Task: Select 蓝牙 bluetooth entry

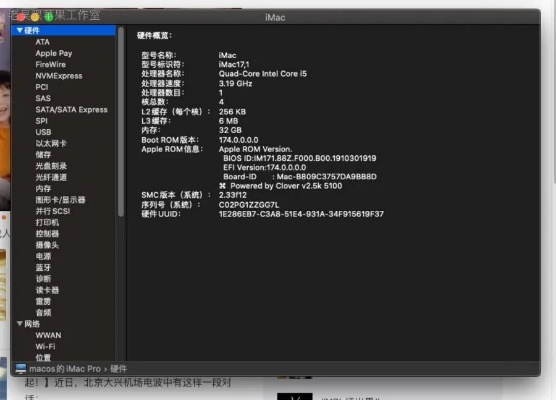Action: pyautogui.click(x=43, y=268)
